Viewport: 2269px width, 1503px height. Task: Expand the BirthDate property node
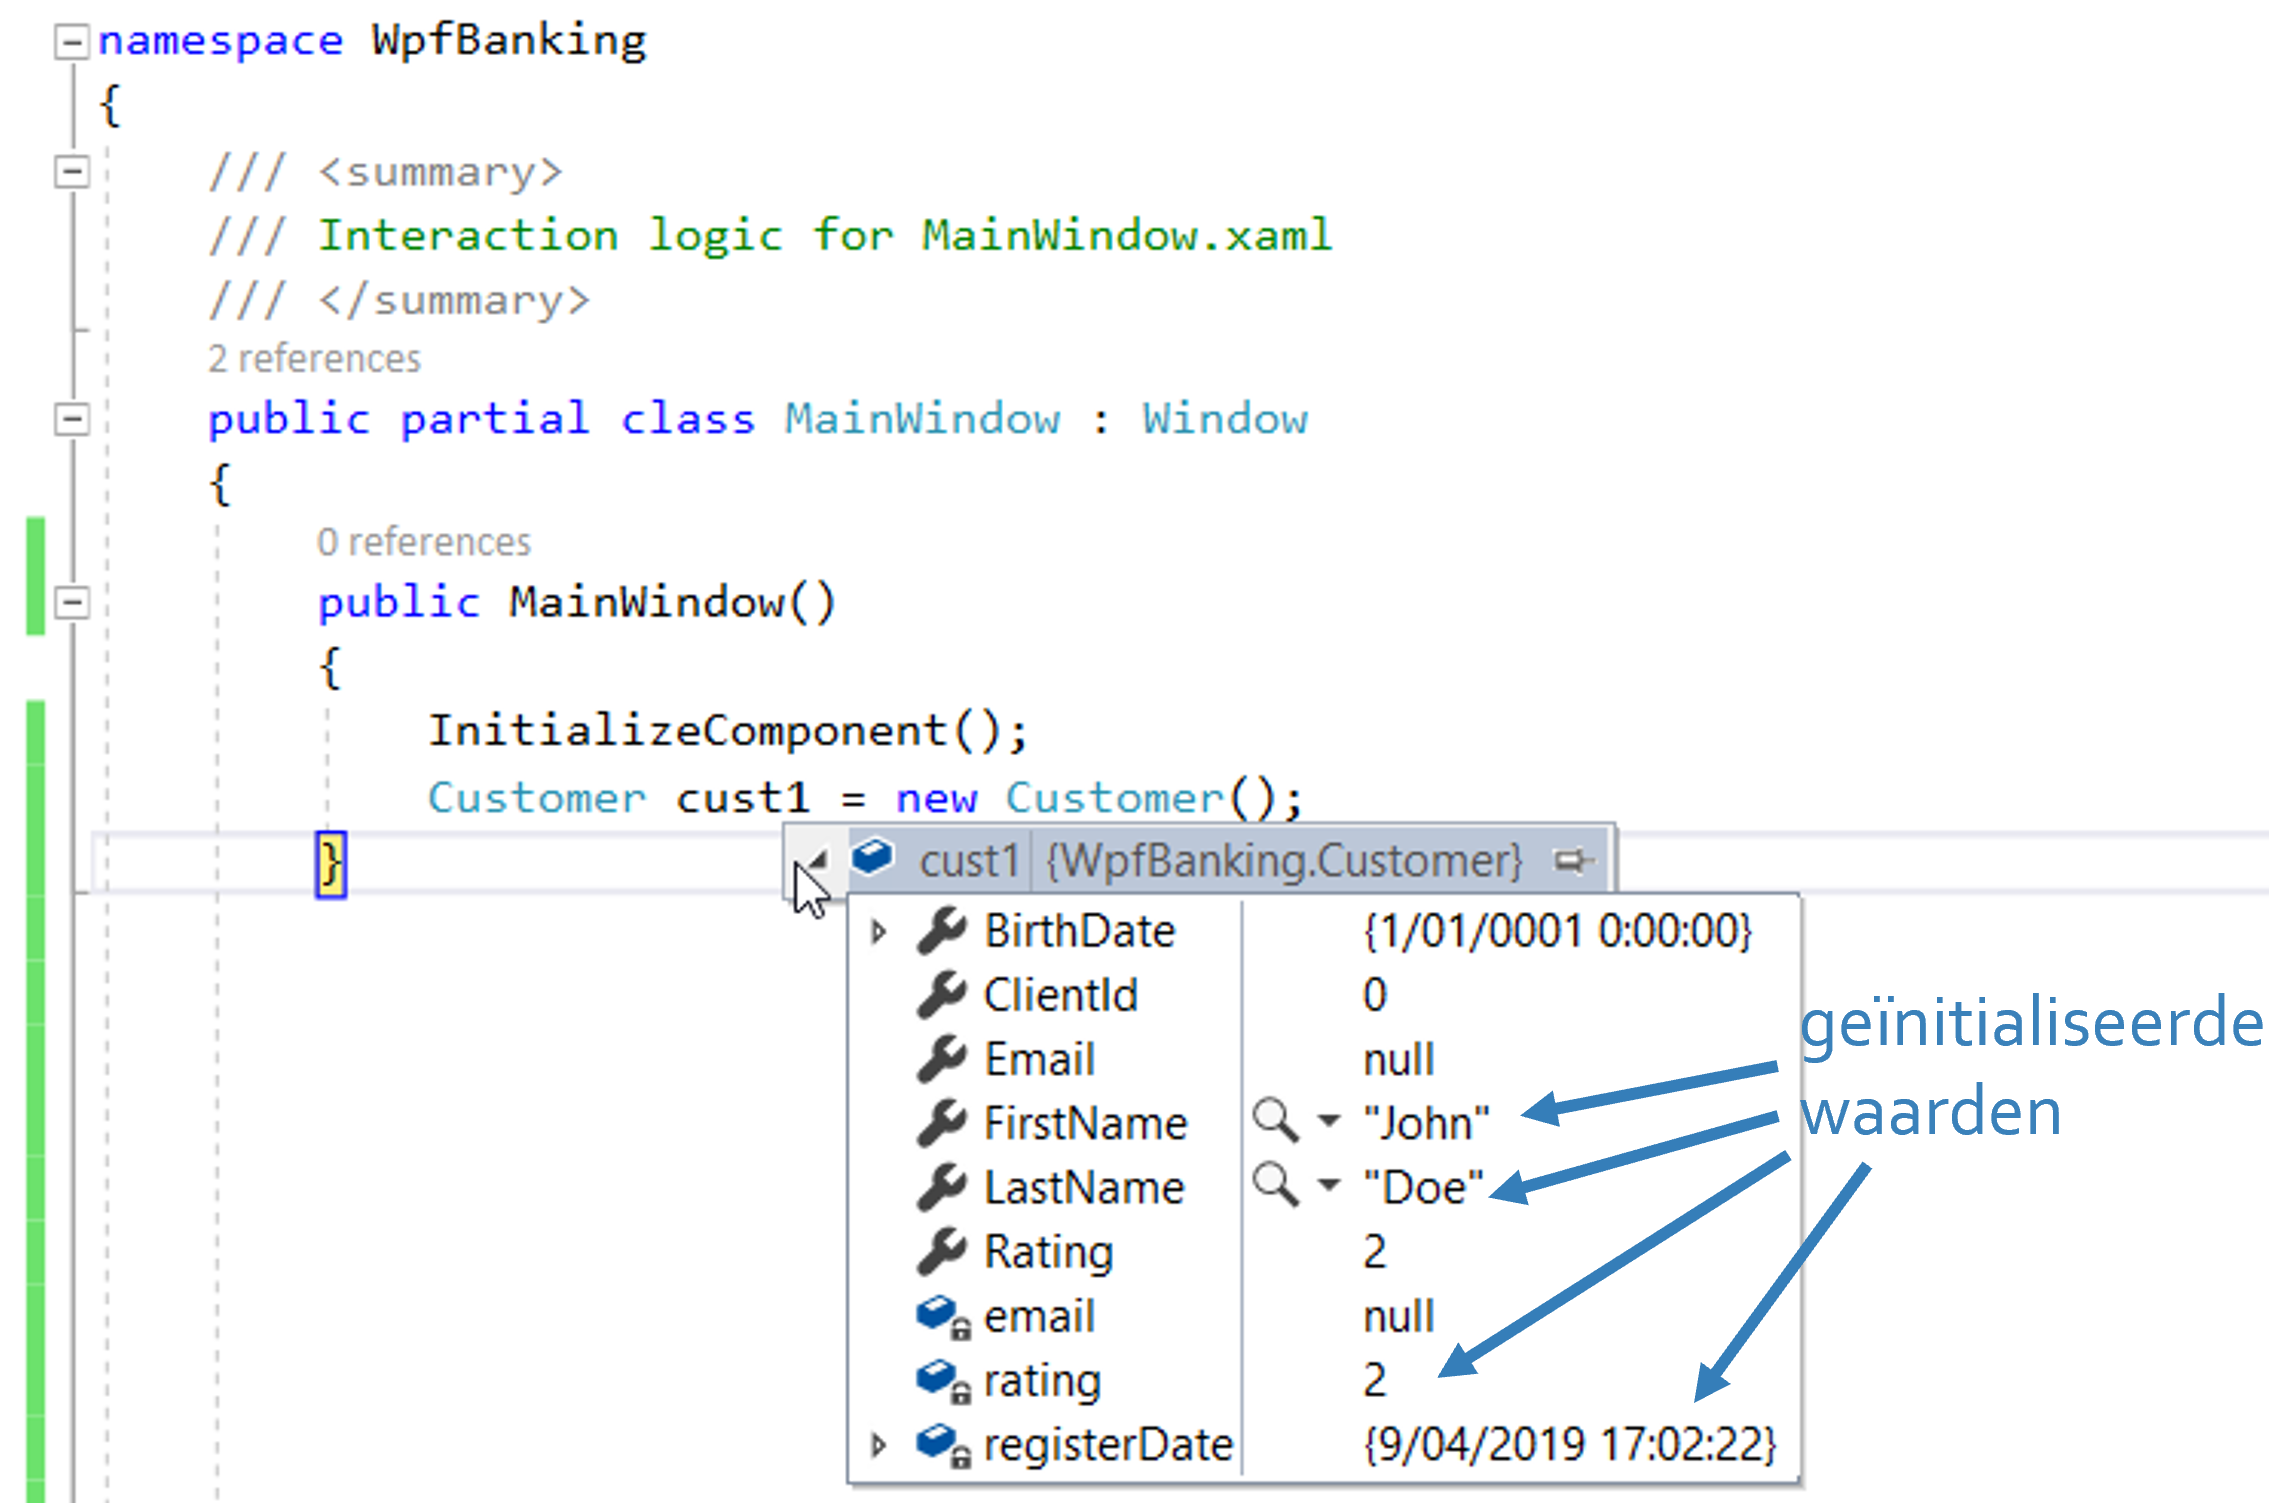pyautogui.click(x=878, y=932)
